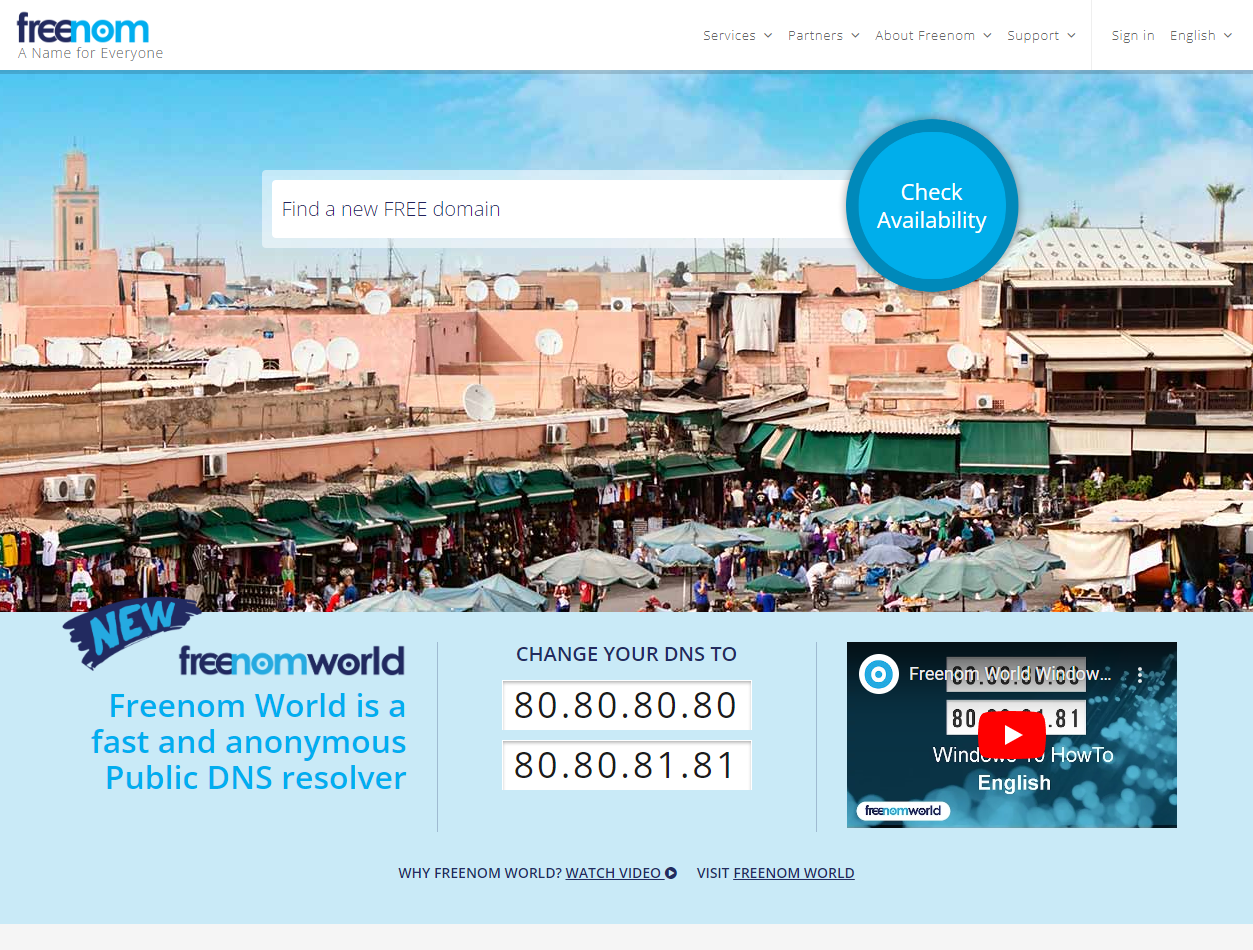Click the FREENOM WORLD visit link
The width and height of the screenshot is (1253, 950).
794,873
